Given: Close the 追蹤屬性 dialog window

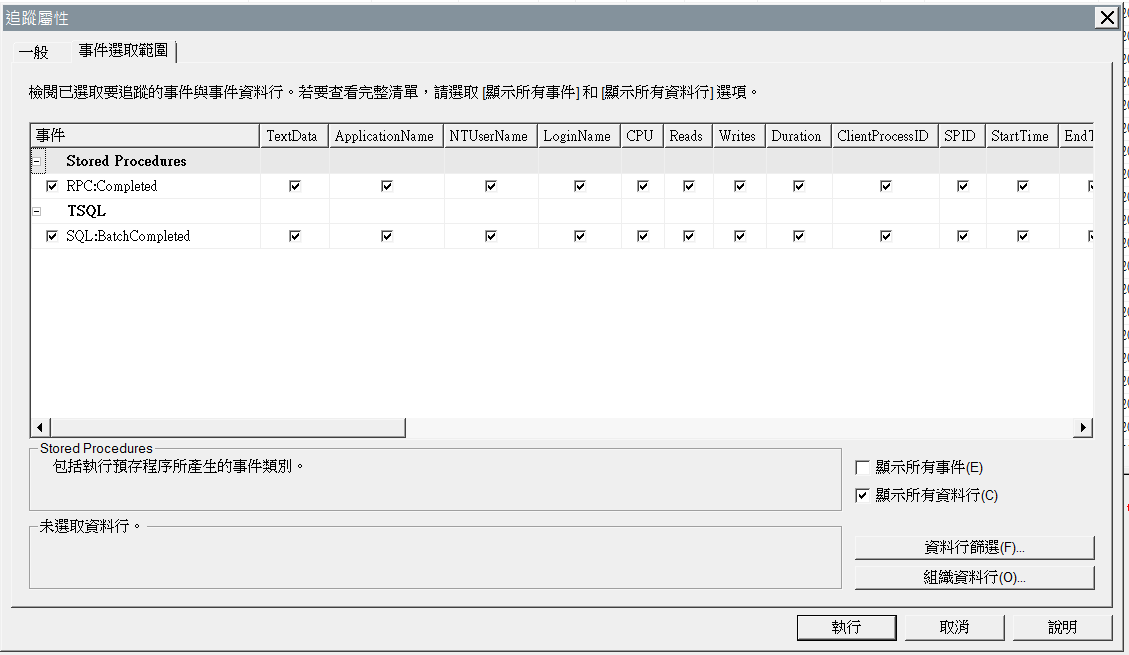Looking at the screenshot, I should tap(1106, 18).
